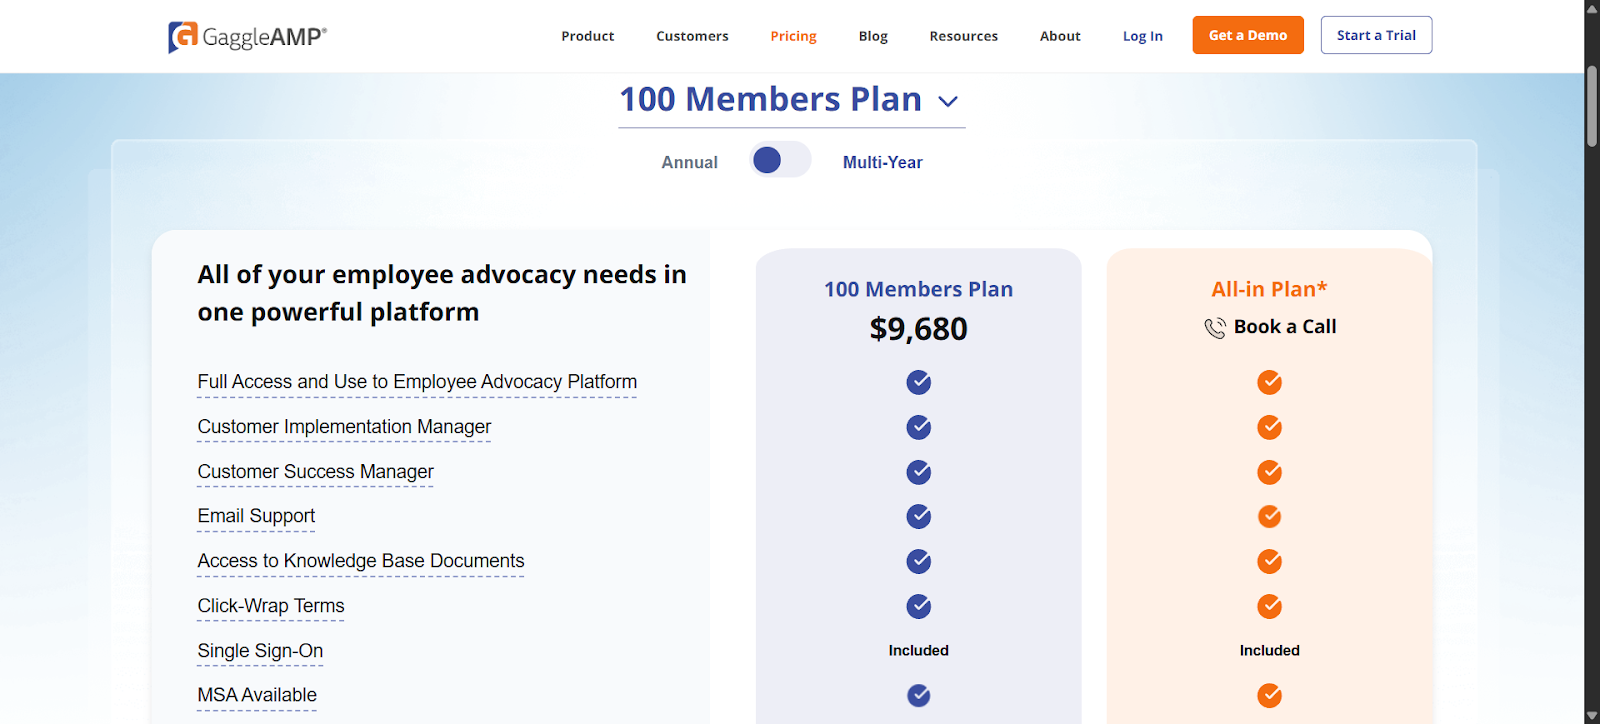Click the GaggleAMP logo
This screenshot has height=724, width=1600.
pos(247,37)
